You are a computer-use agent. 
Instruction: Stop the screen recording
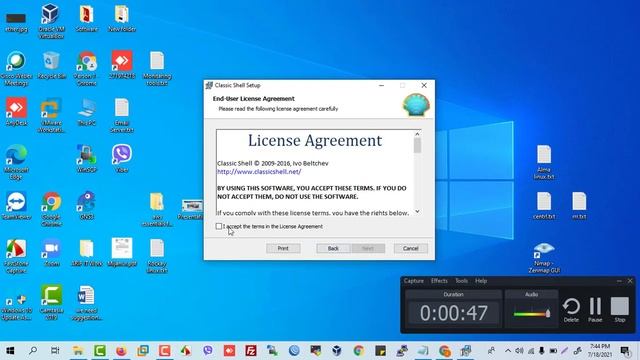click(x=620, y=310)
